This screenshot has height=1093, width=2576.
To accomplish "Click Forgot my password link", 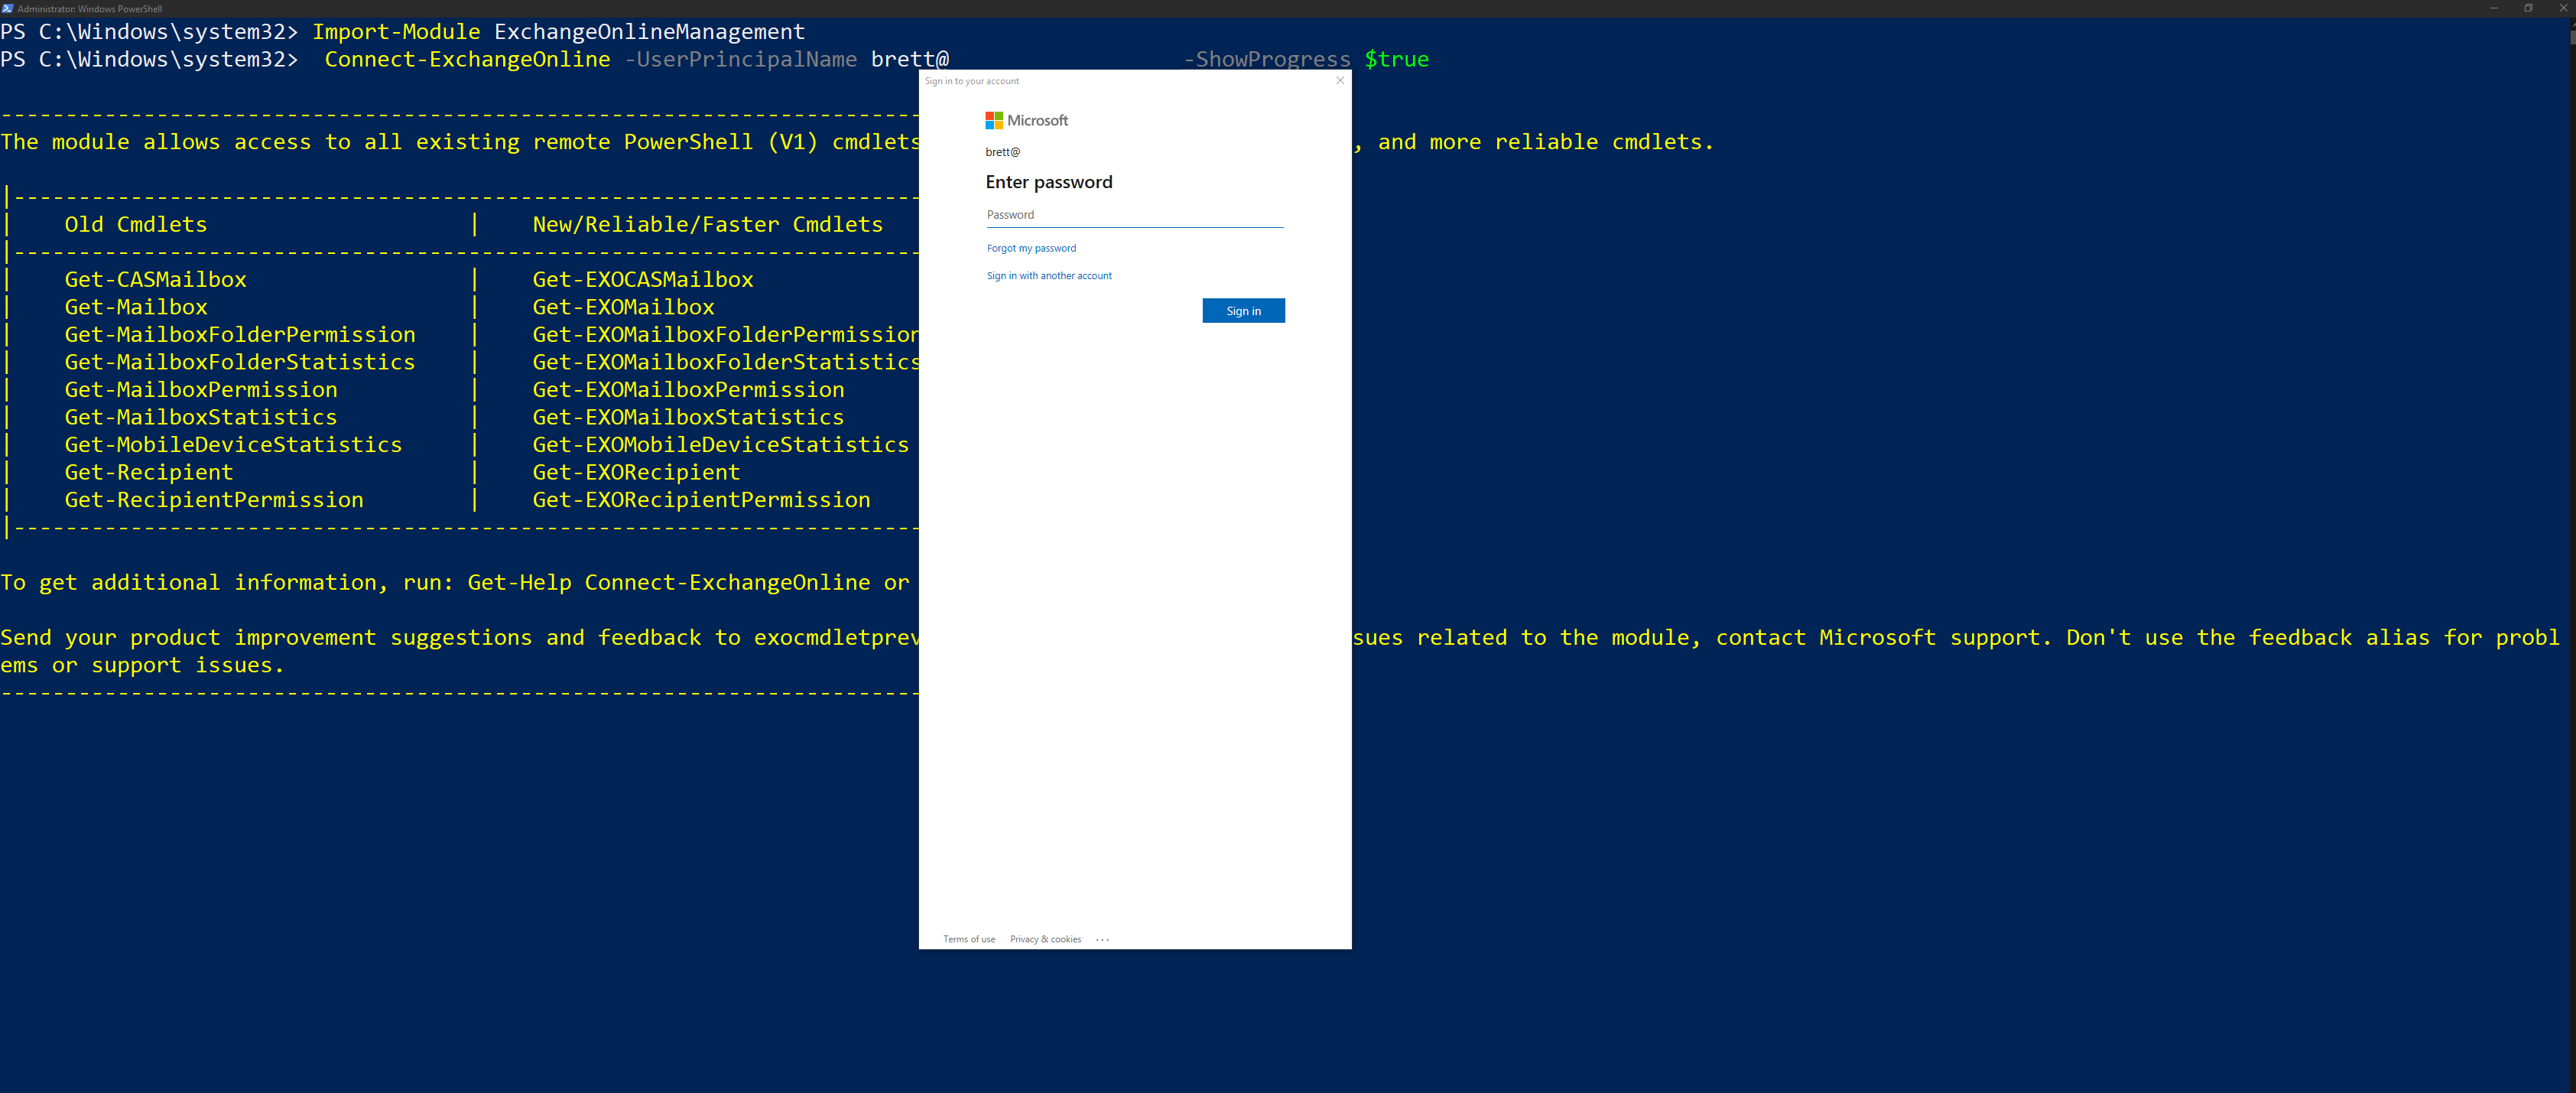I will point(1030,248).
